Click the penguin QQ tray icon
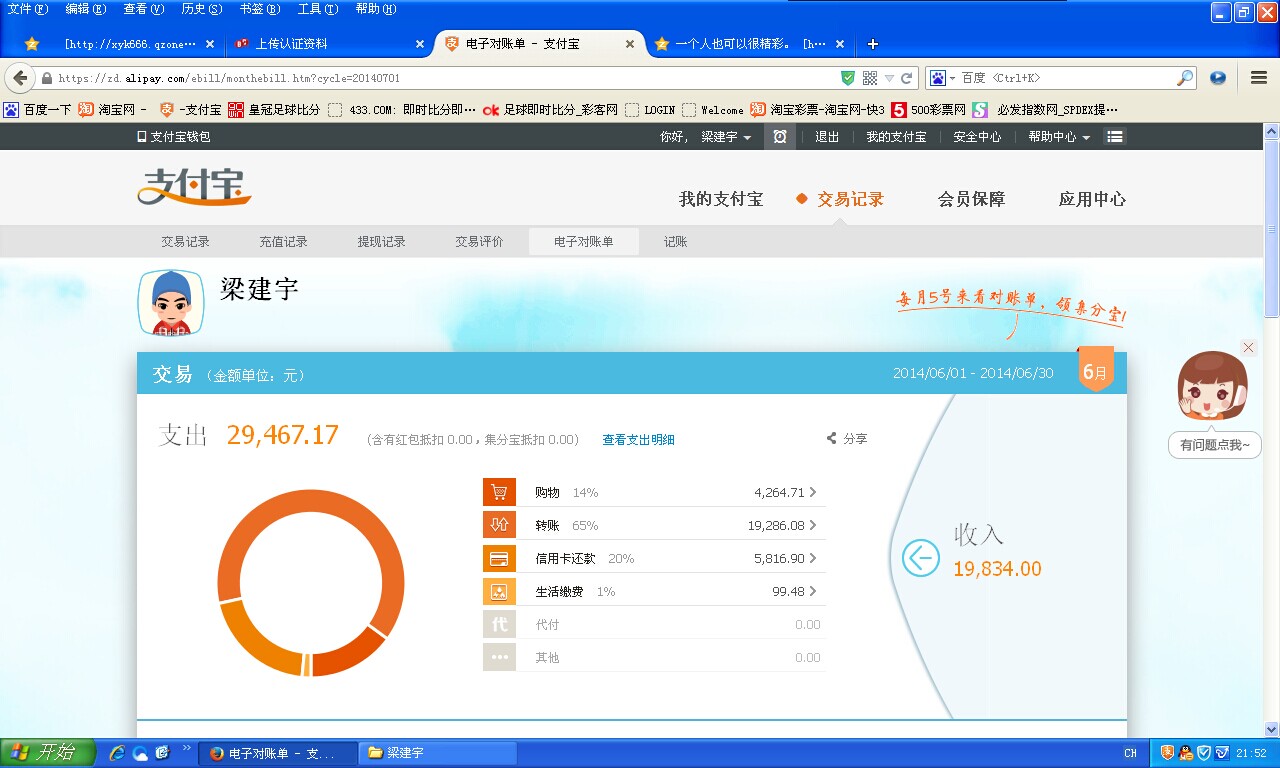Image resolution: width=1280 pixels, height=768 pixels. pos(1185,753)
